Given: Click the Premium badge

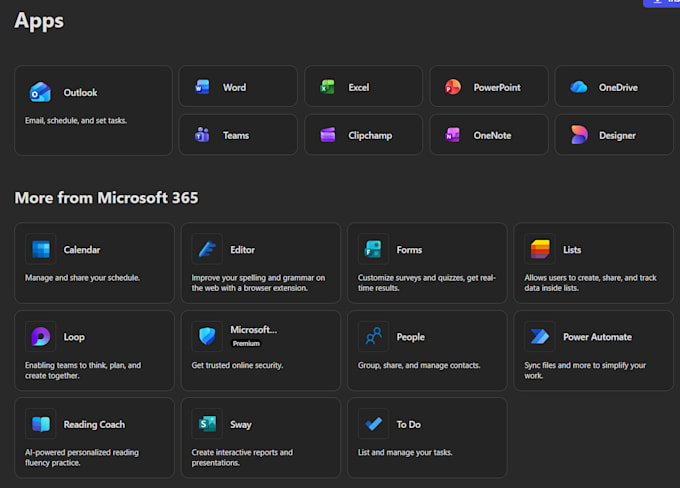Looking at the screenshot, I should coord(246,343).
